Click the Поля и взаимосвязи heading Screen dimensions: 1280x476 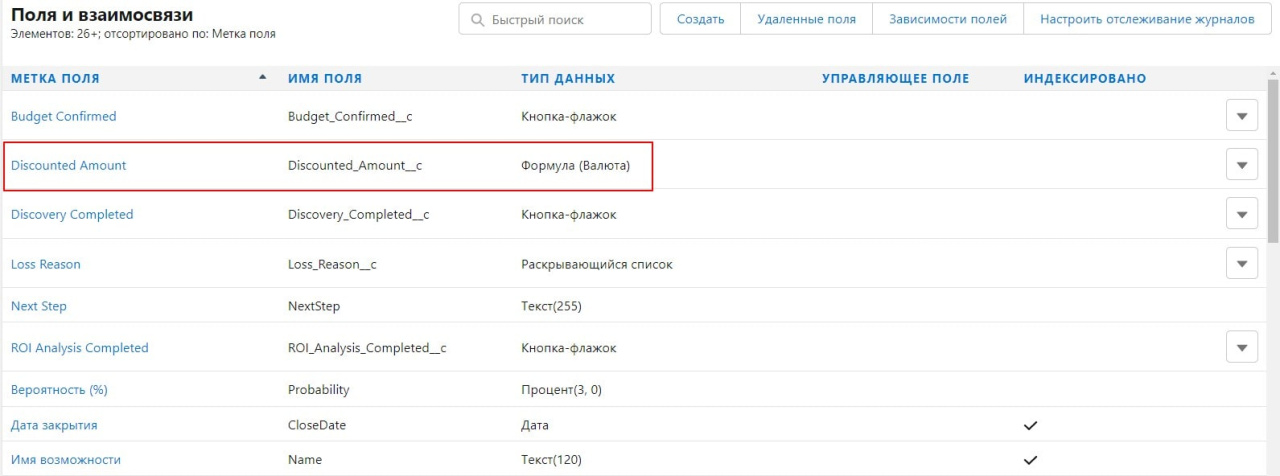[x=102, y=15]
